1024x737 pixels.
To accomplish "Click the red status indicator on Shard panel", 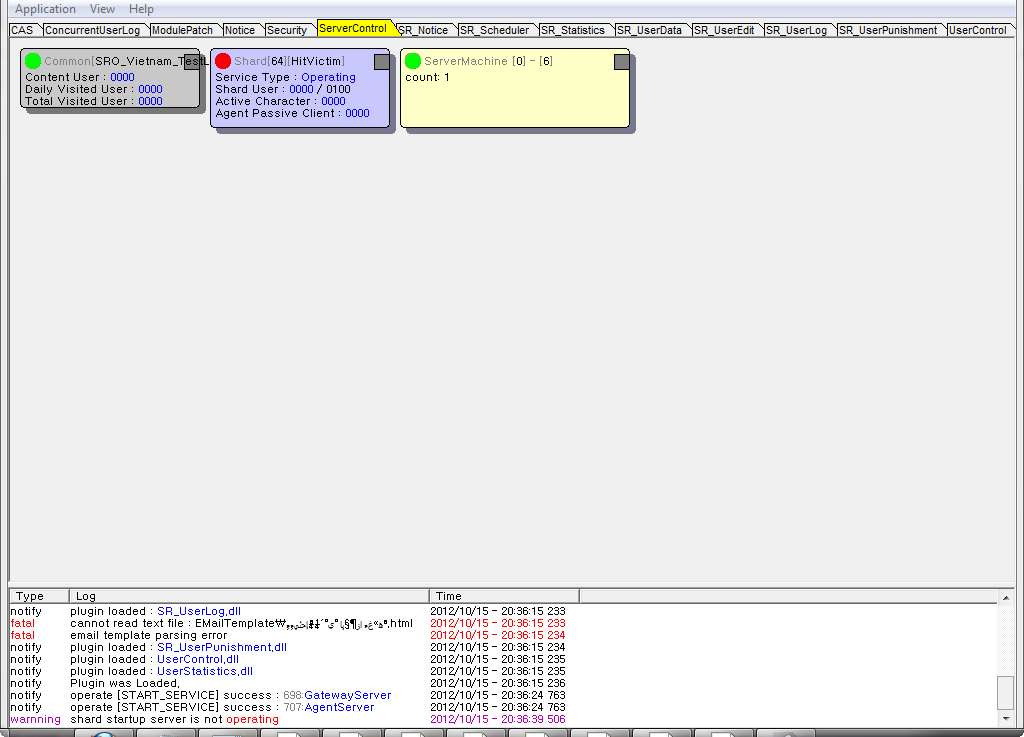I will pyautogui.click(x=223, y=61).
